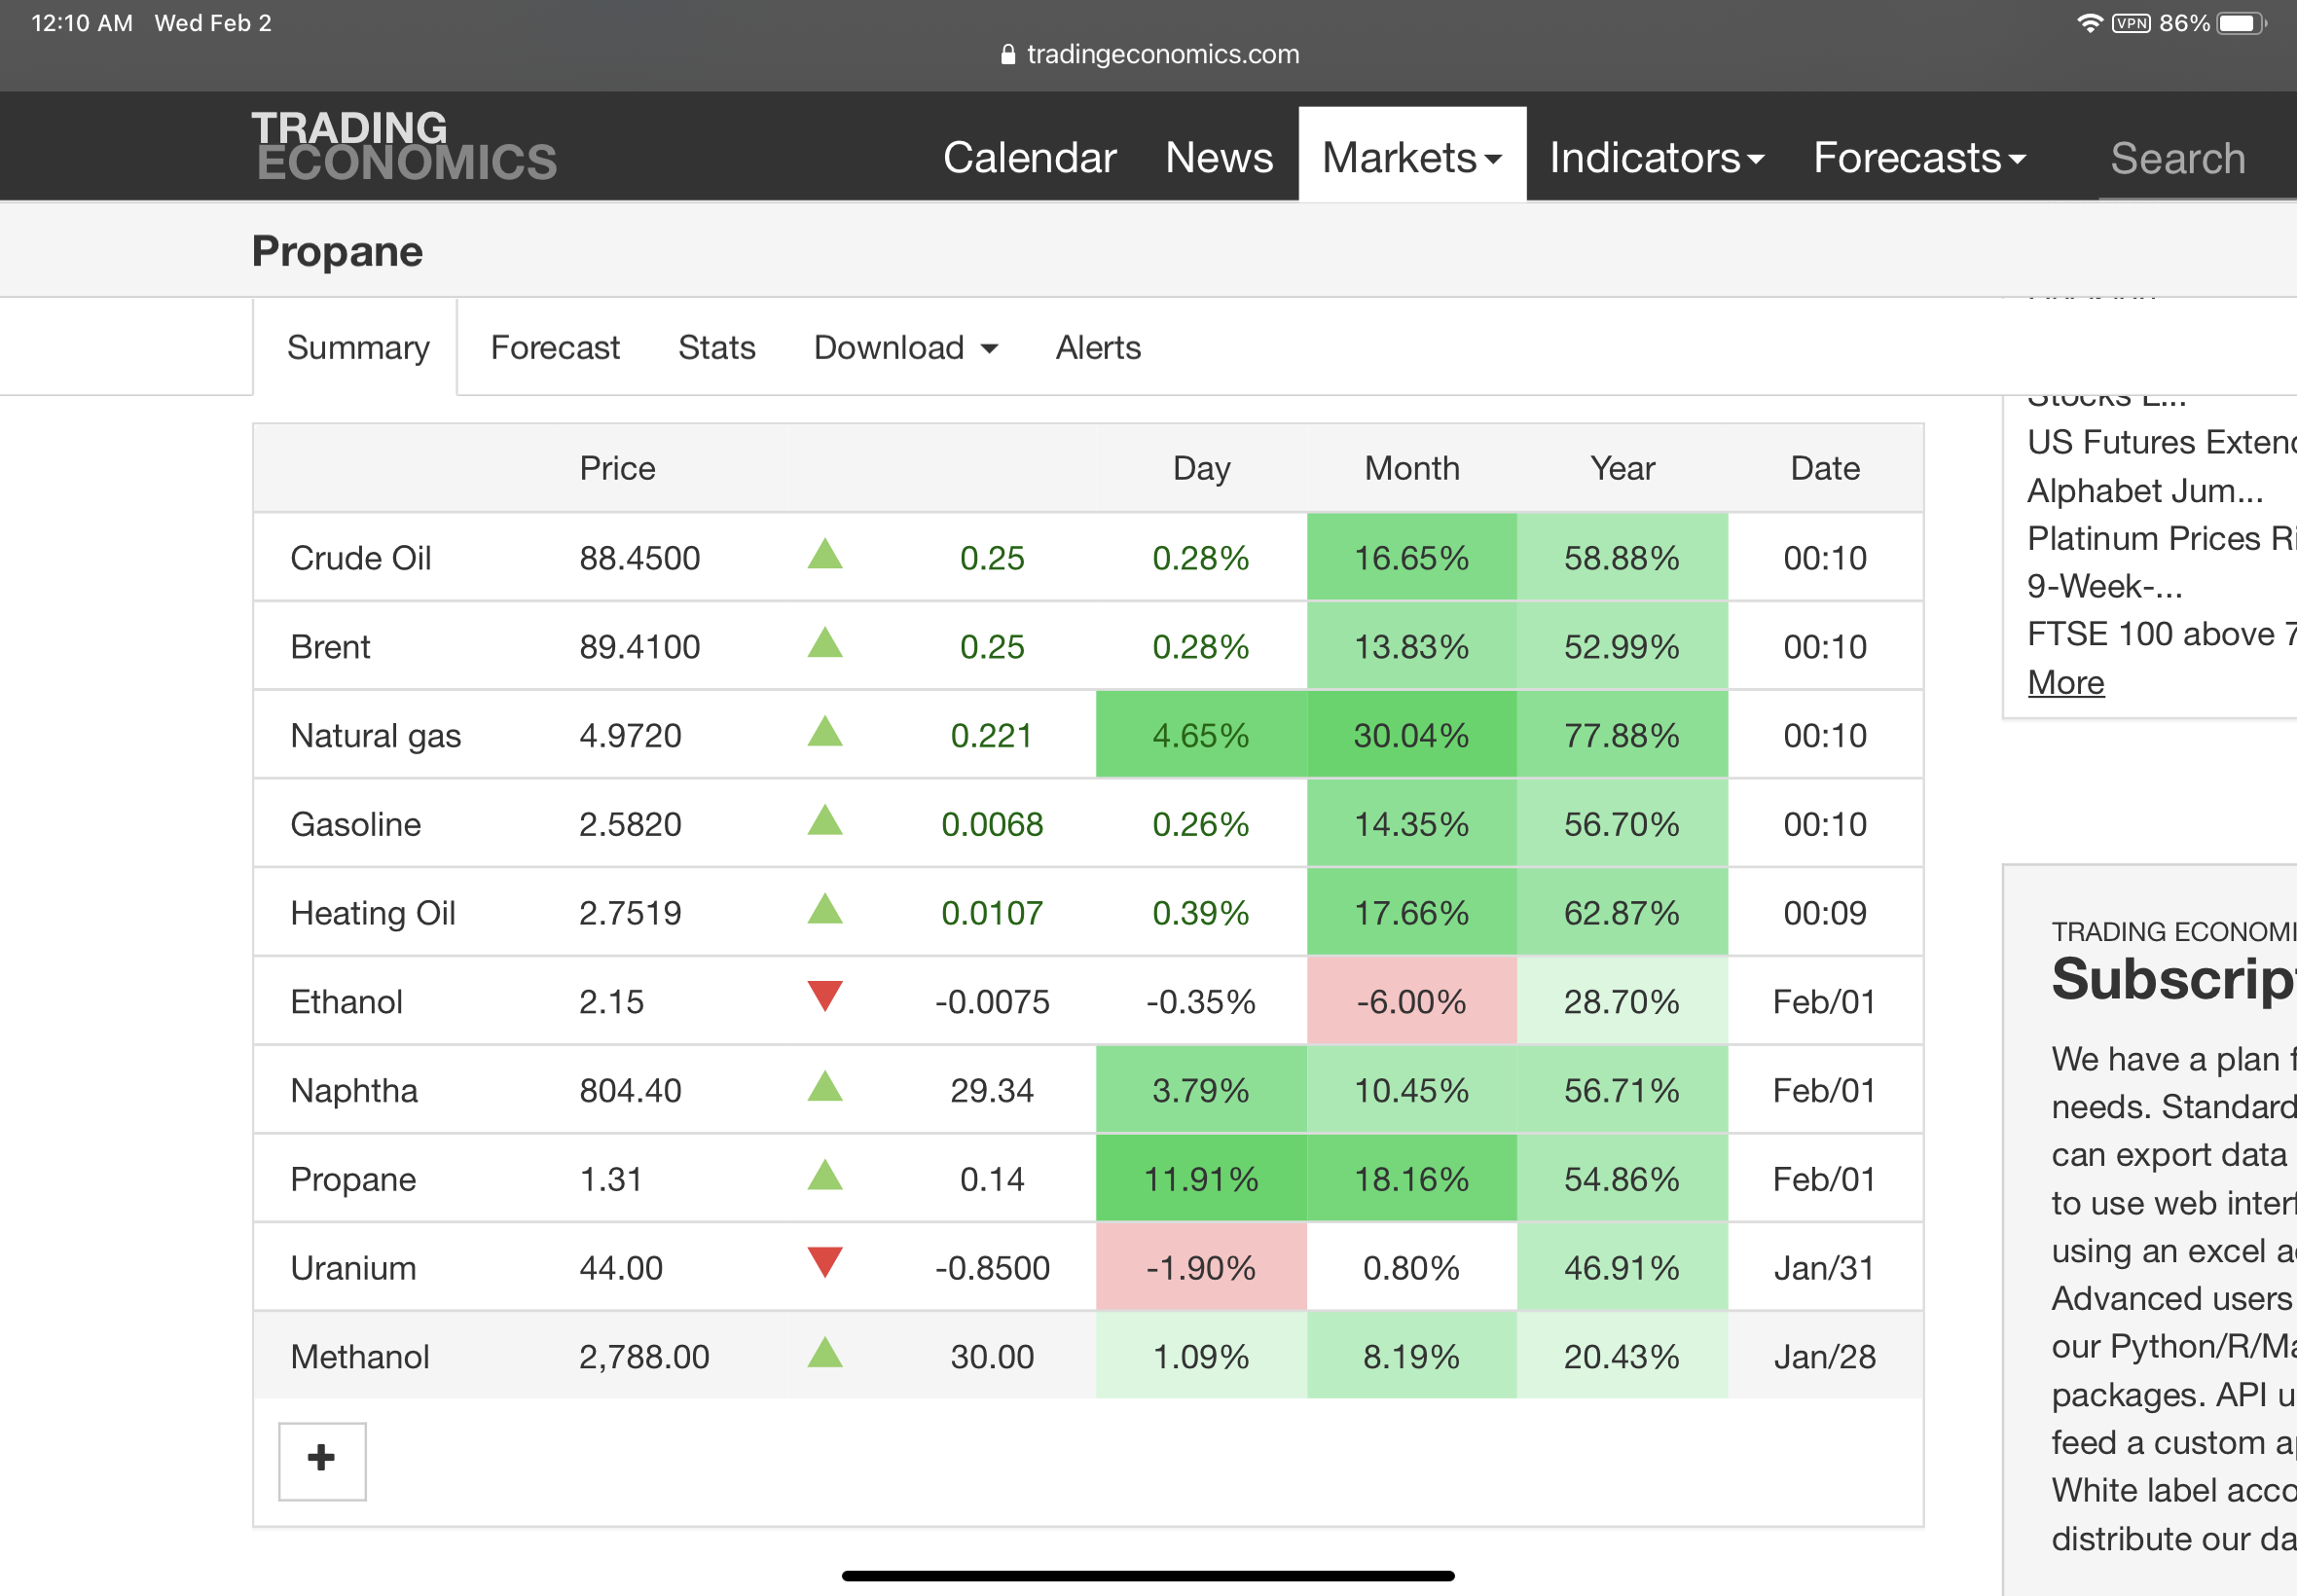The height and width of the screenshot is (1596, 2297).
Task: Open the Crude Oil commodity link
Action: [x=360, y=557]
